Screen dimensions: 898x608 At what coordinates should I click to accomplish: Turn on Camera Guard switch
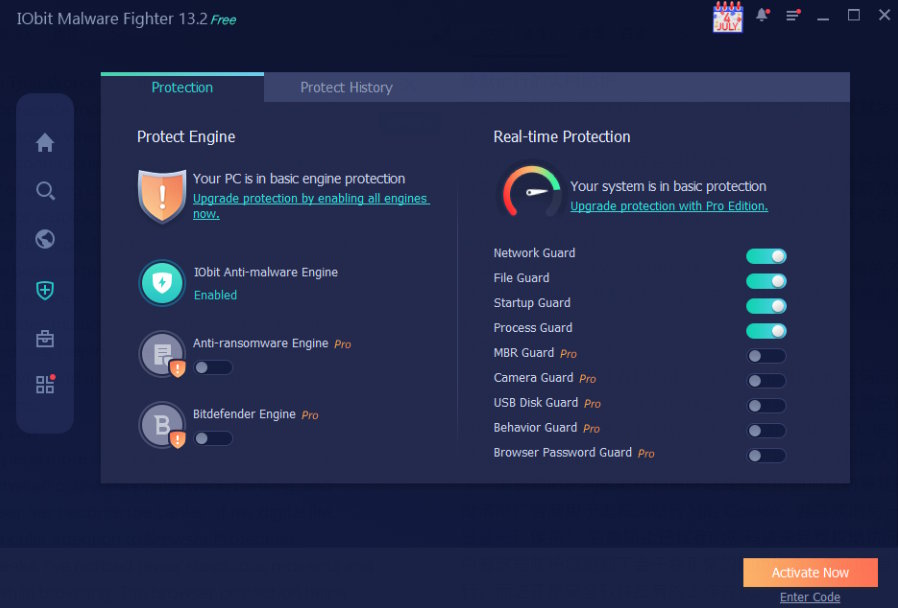coord(766,381)
